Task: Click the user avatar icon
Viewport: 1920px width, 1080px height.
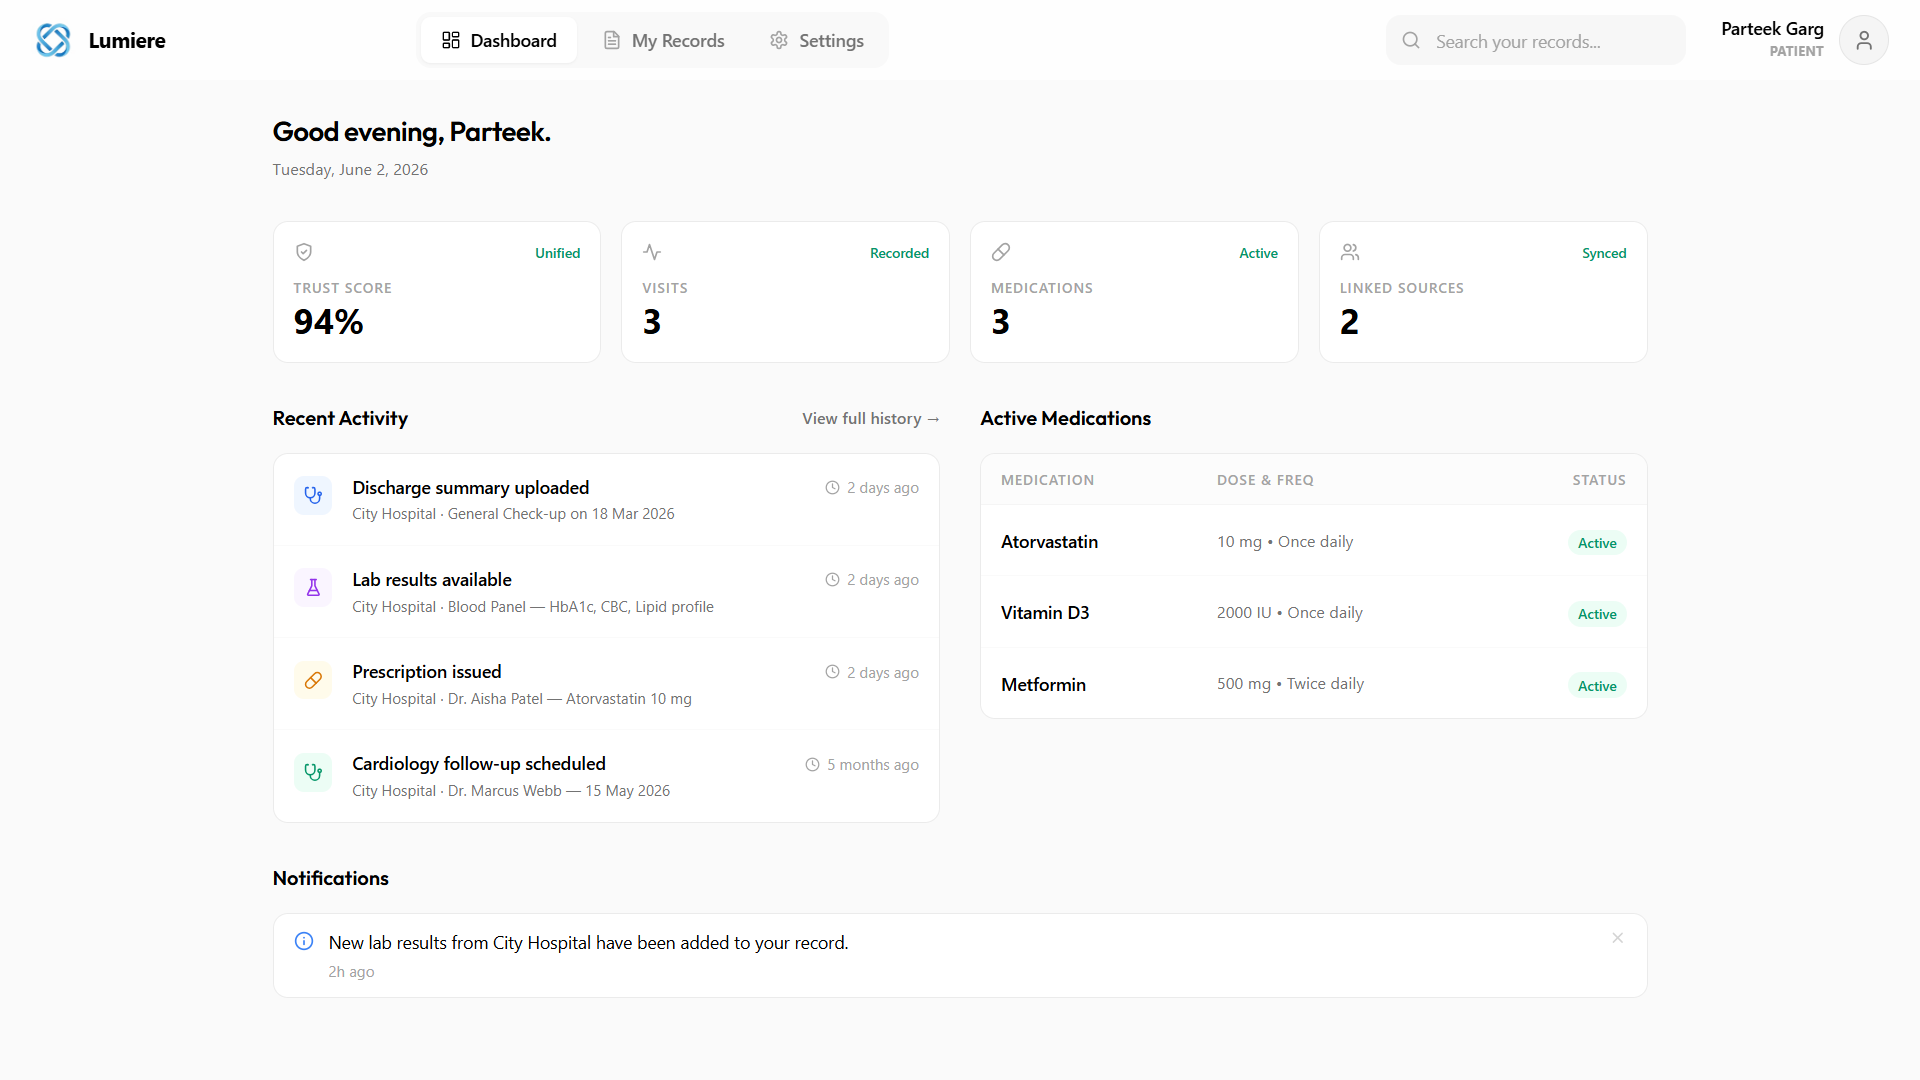Action: pos(1863,40)
